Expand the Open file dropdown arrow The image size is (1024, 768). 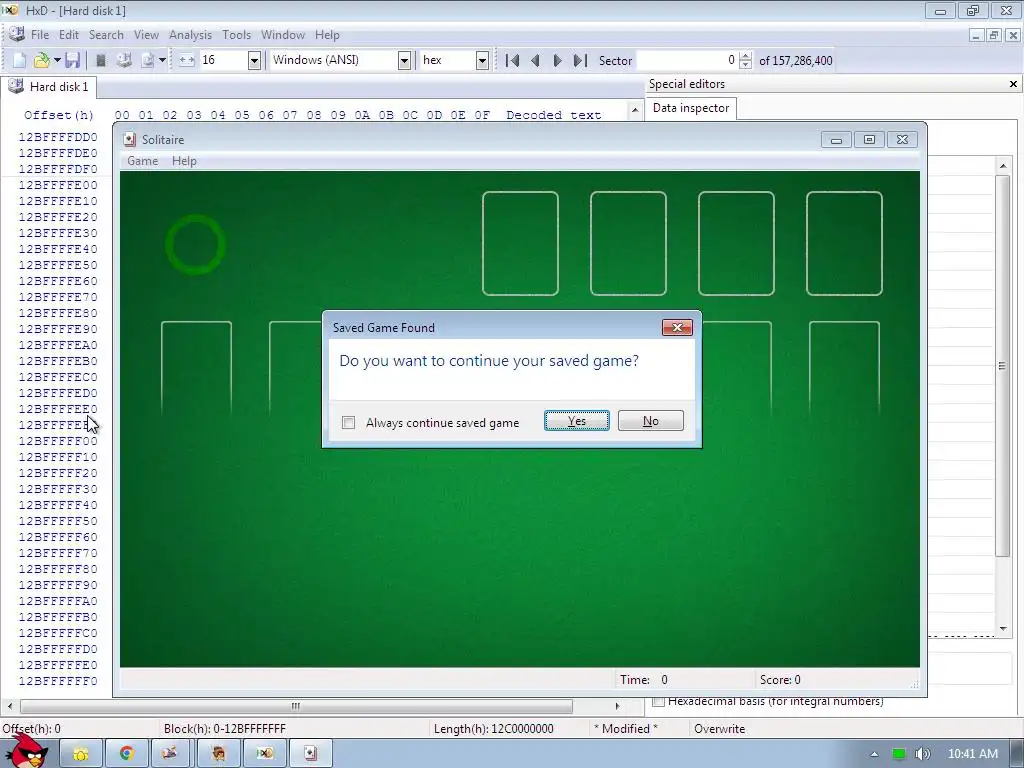57,60
